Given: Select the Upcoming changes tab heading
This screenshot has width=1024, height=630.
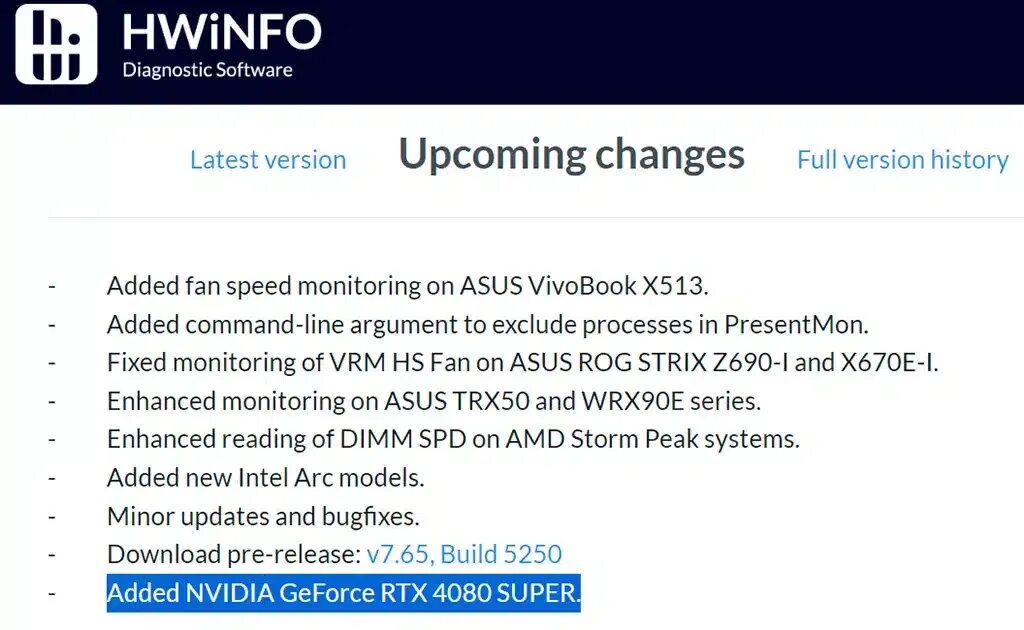Looking at the screenshot, I should [571, 155].
